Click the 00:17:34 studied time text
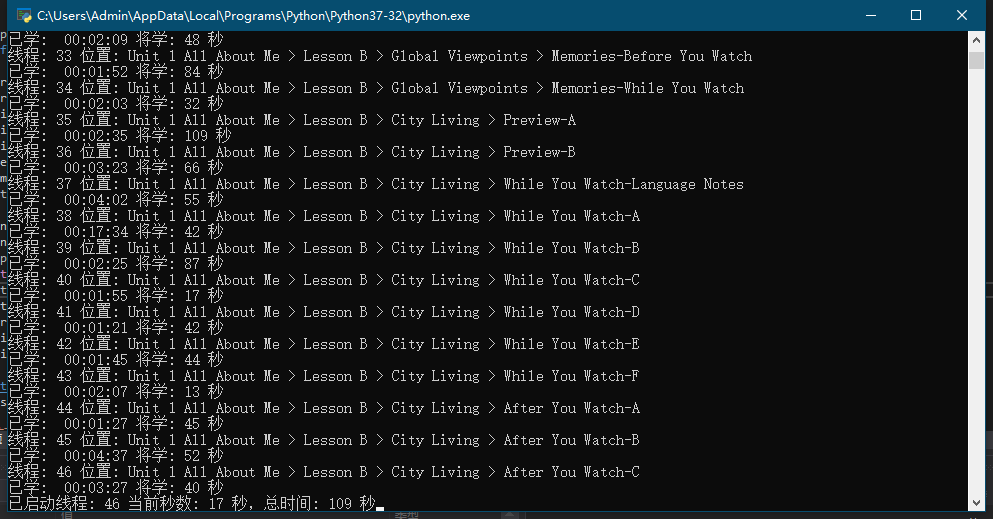 [x=96, y=232]
